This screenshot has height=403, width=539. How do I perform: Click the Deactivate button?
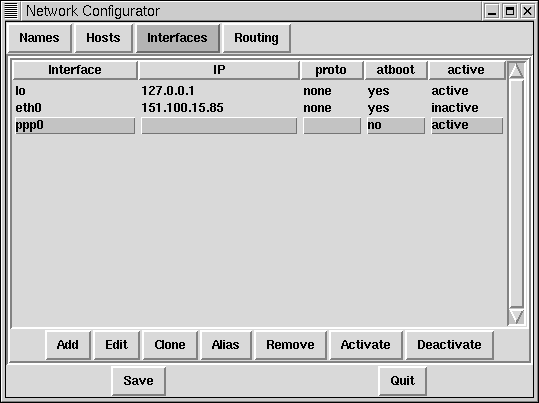coord(449,345)
